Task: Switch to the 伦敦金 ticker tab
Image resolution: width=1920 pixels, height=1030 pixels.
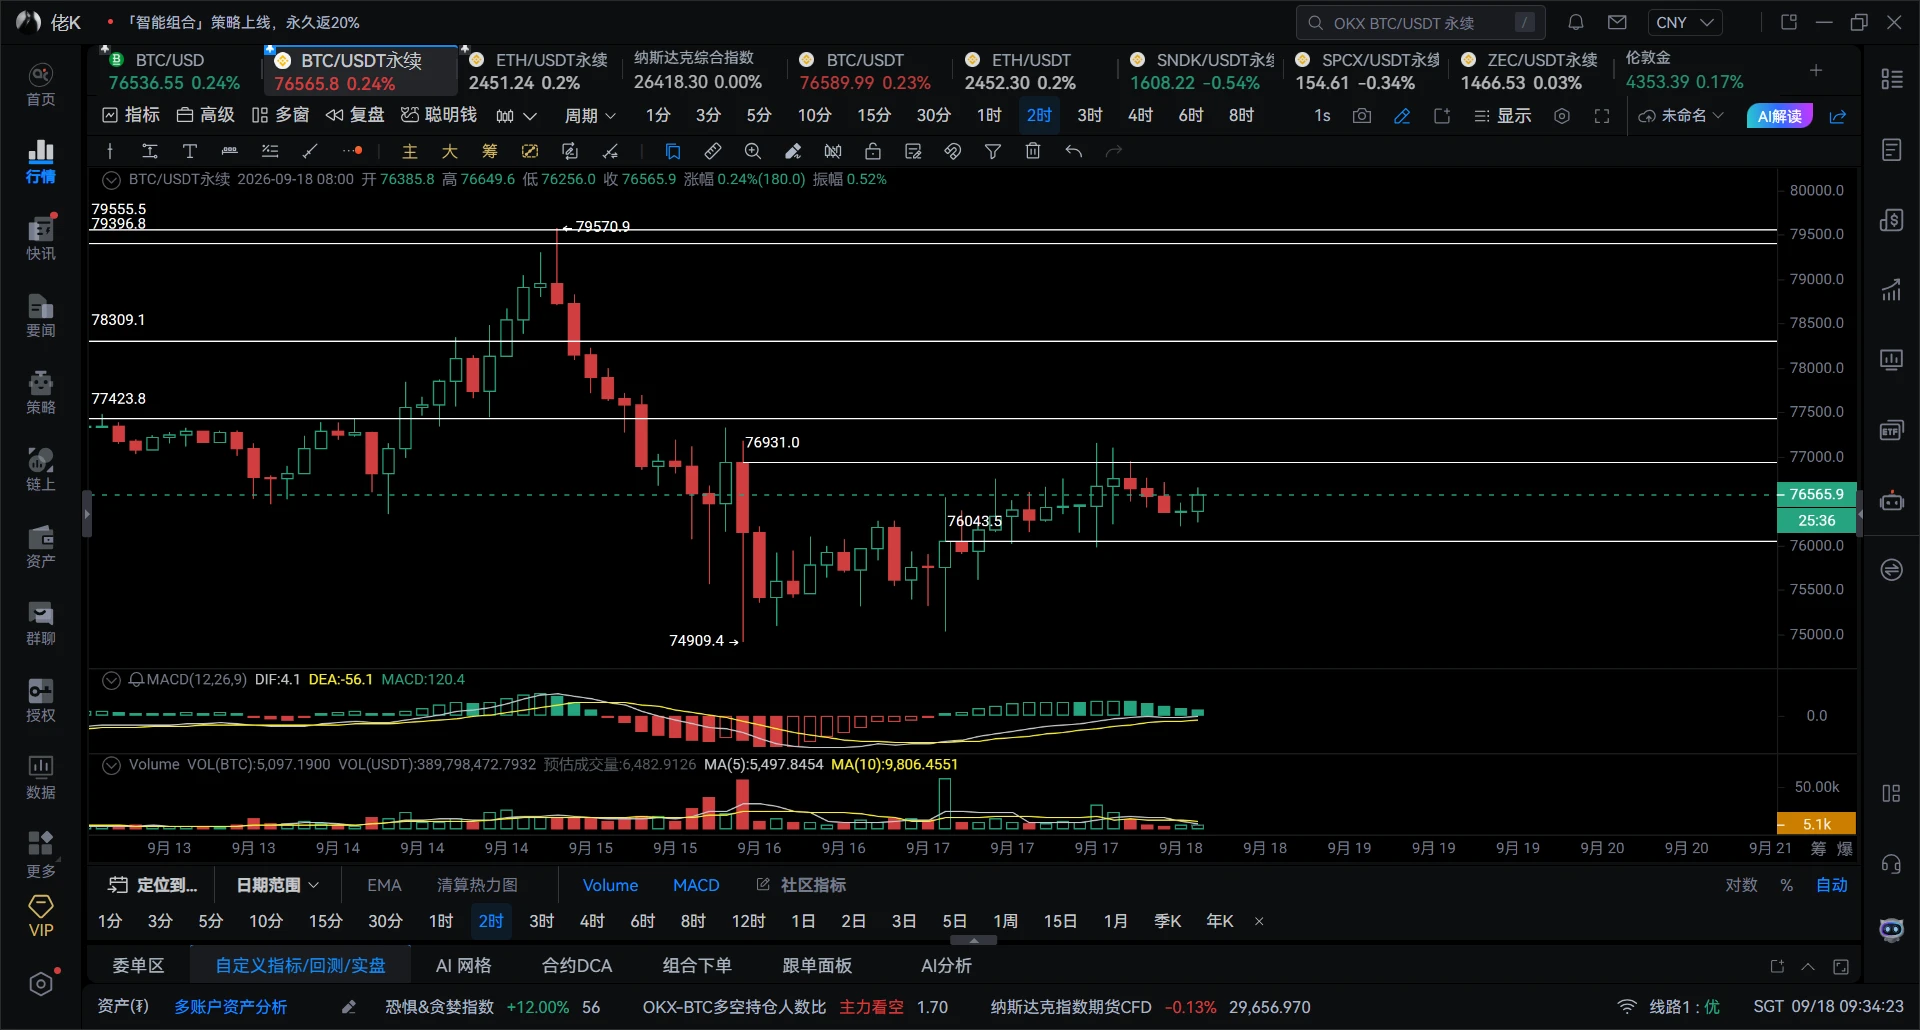Action: click(x=1687, y=71)
